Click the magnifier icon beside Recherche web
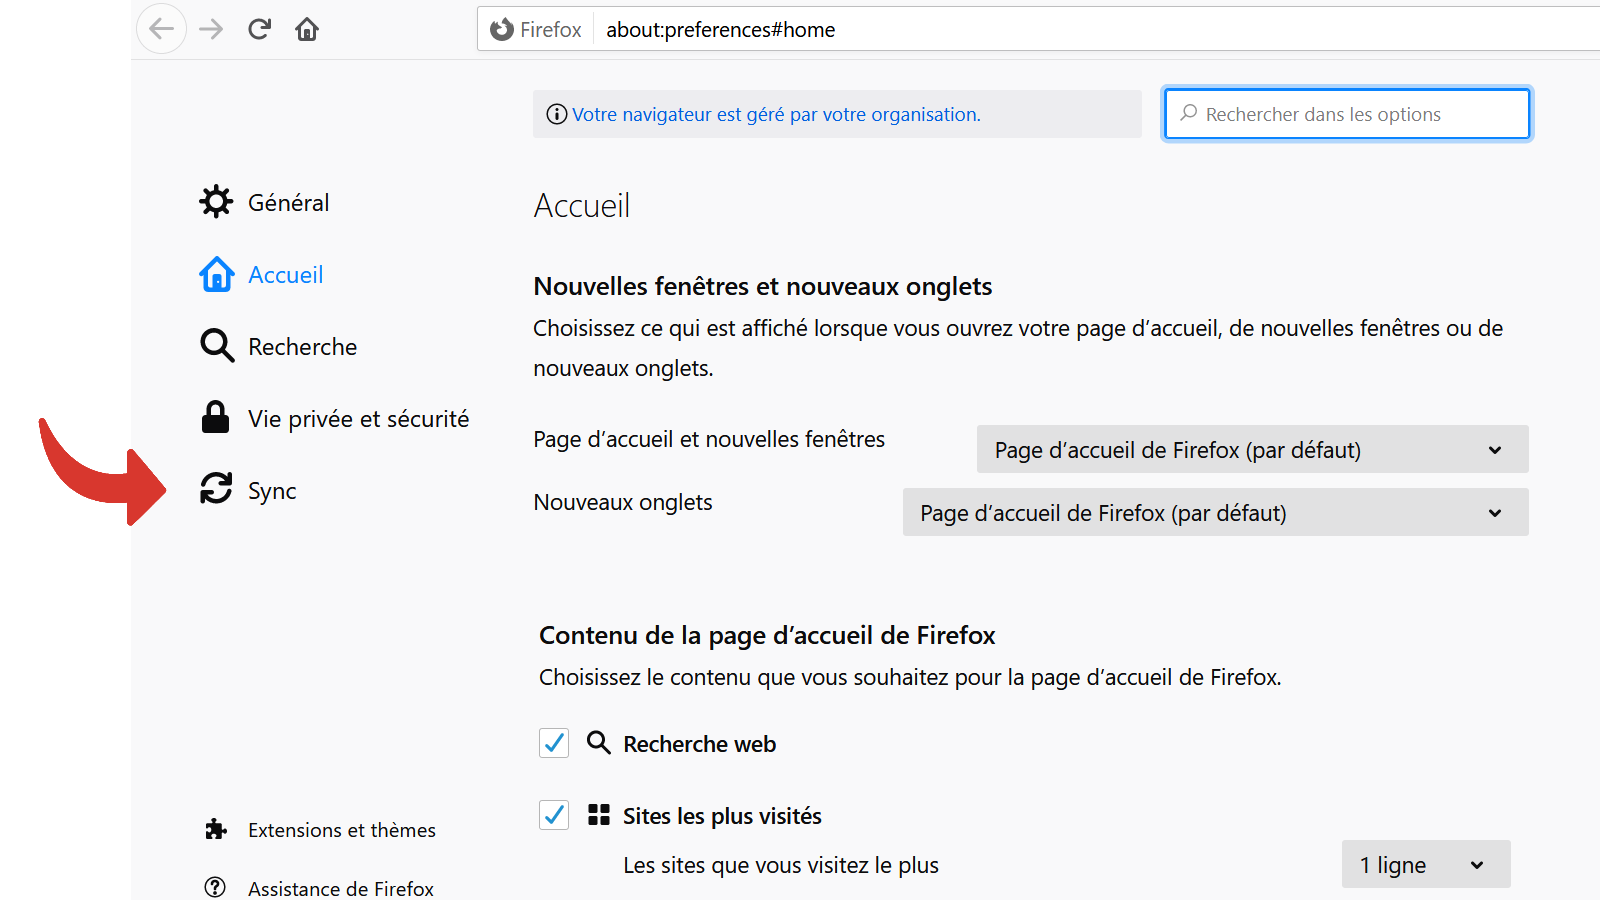 (598, 742)
